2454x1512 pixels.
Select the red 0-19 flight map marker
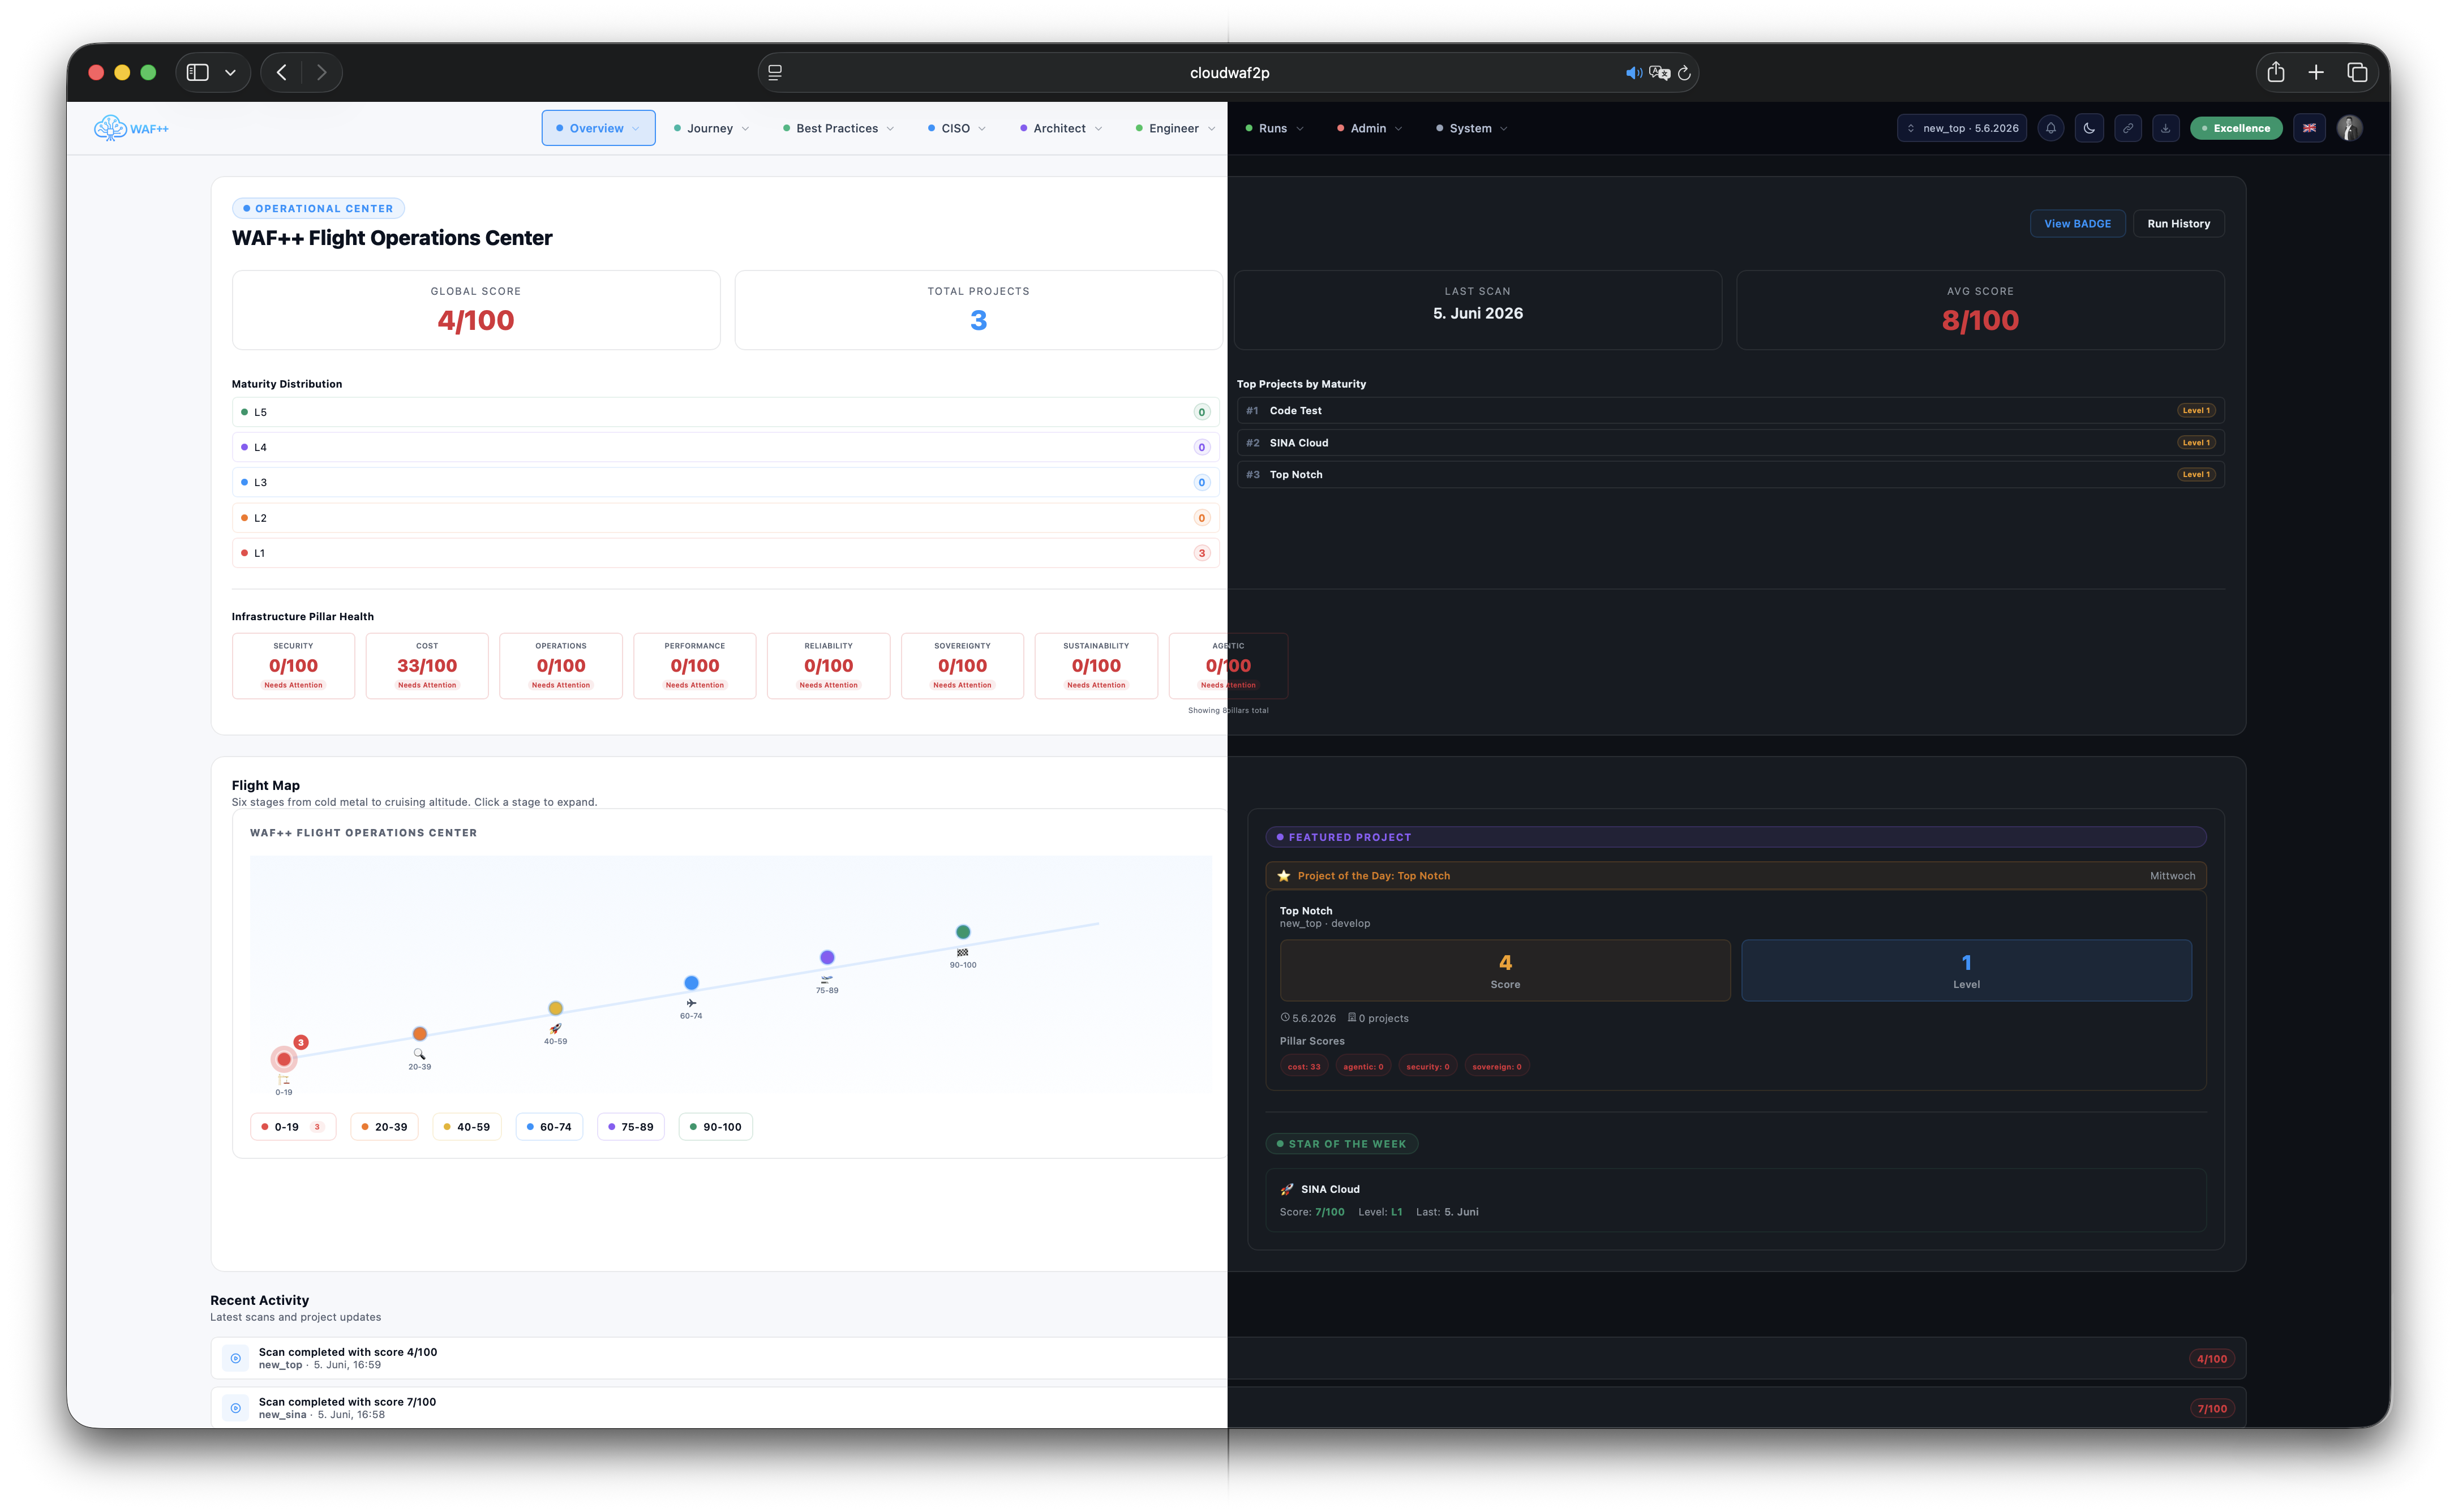pos(284,1059)
